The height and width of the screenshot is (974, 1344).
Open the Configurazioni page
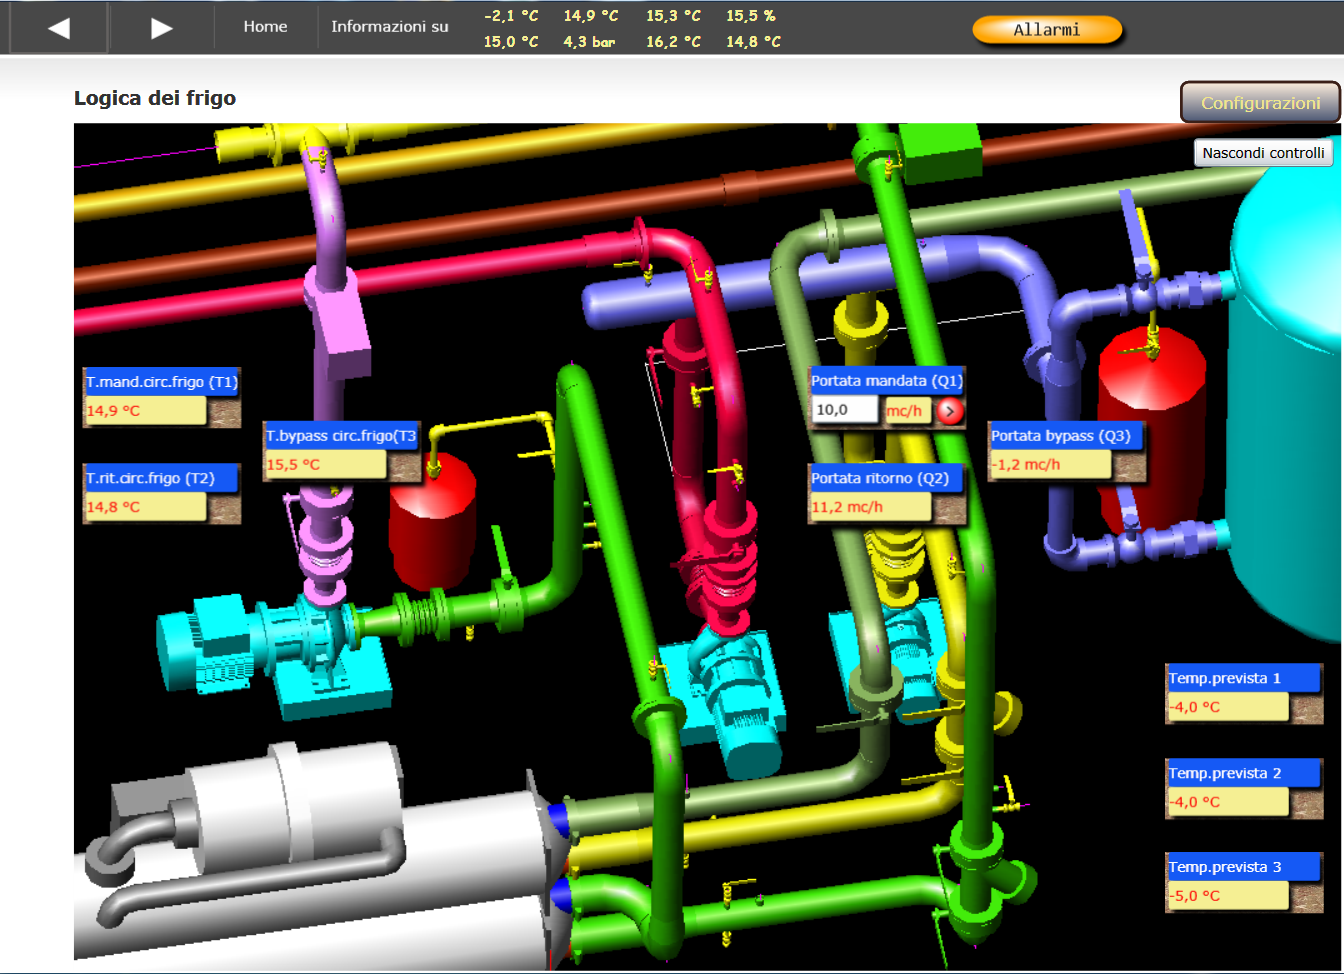[1259, 102]
